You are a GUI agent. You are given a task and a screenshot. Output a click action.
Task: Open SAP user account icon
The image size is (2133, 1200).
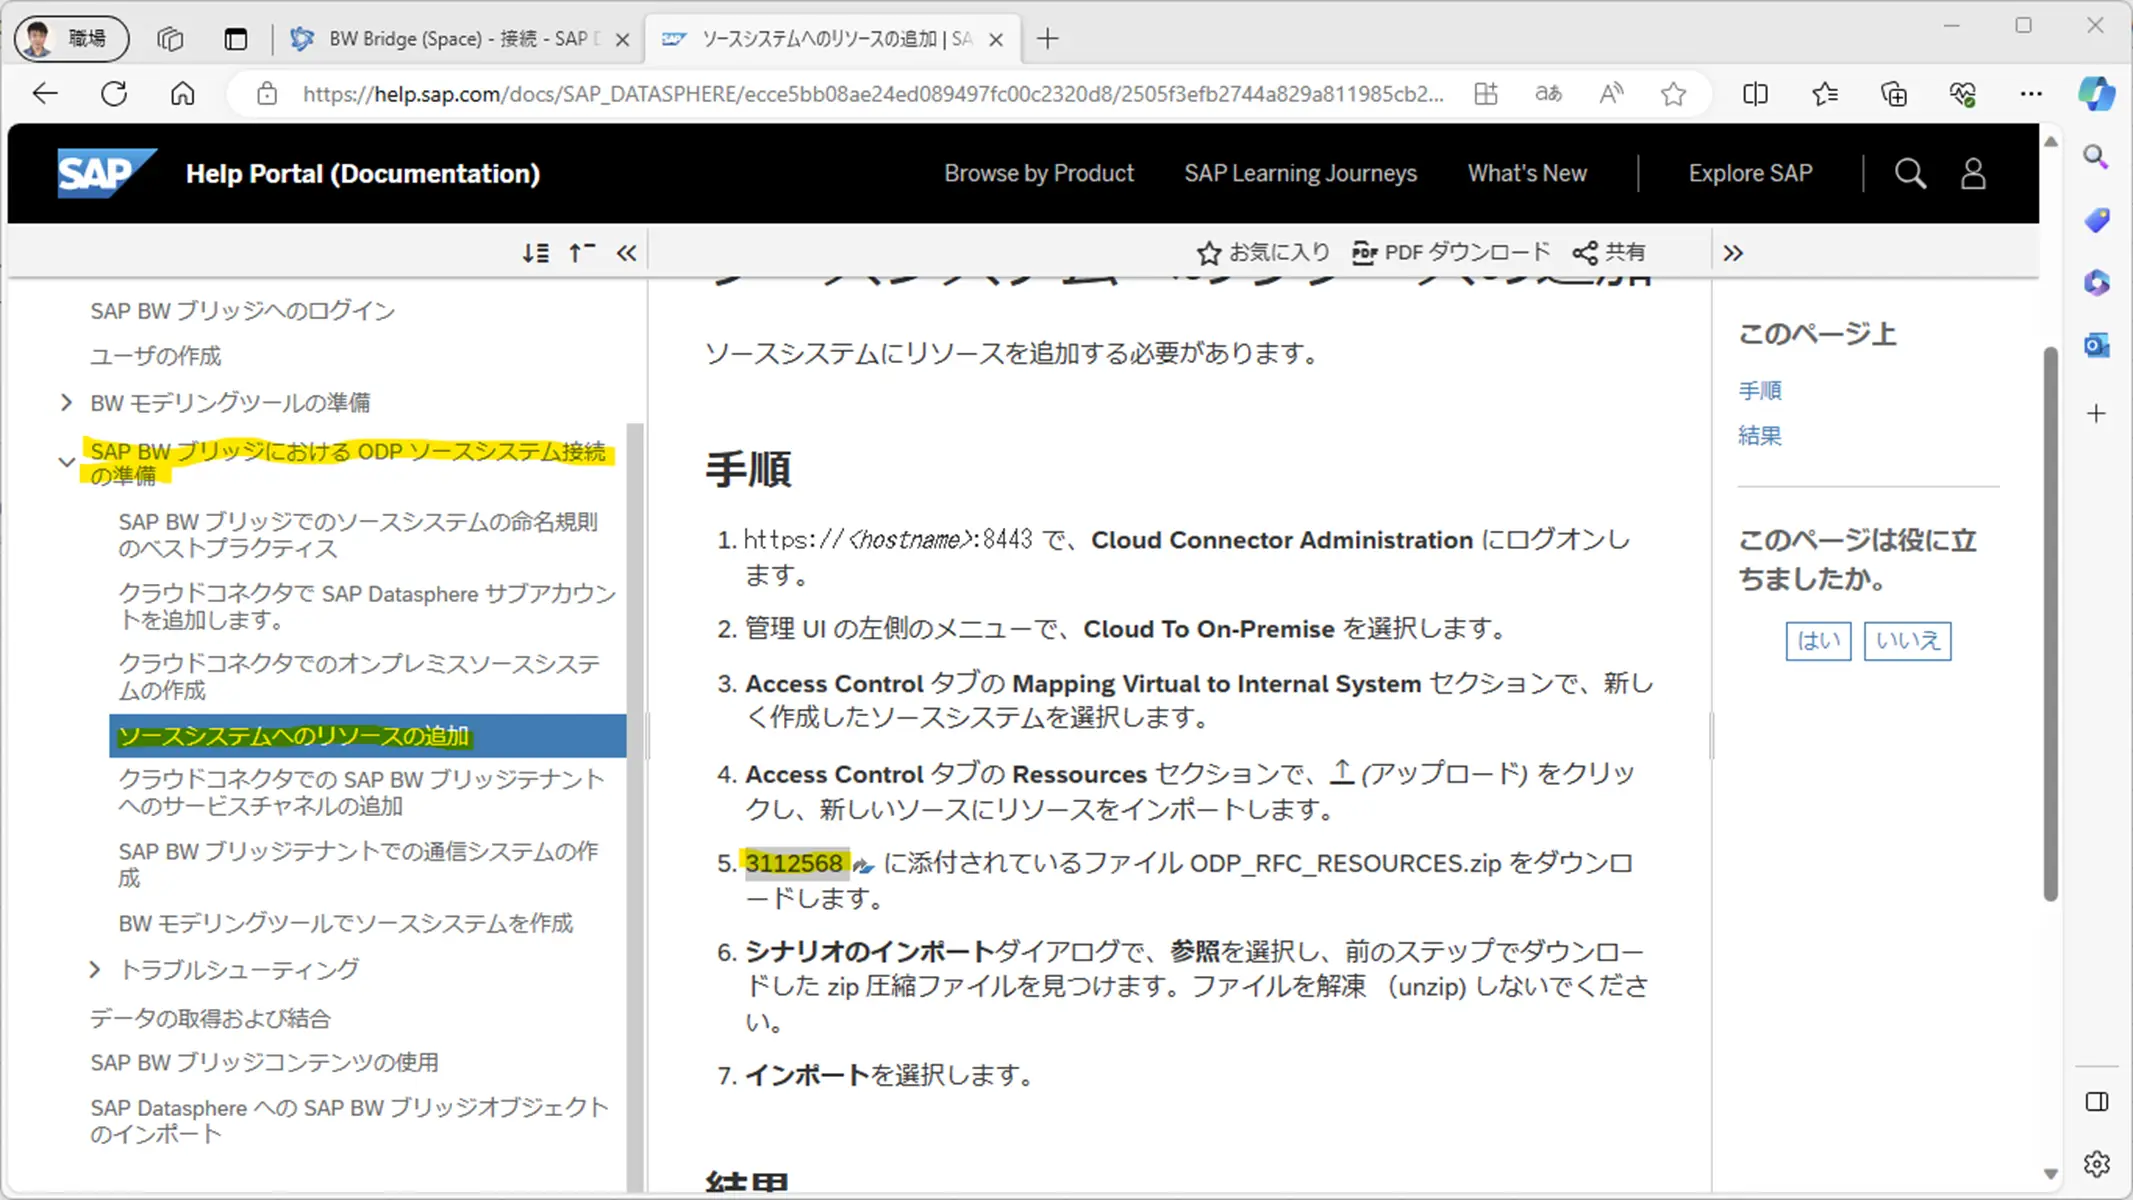pyautogui.click(x=1973, y=173)
